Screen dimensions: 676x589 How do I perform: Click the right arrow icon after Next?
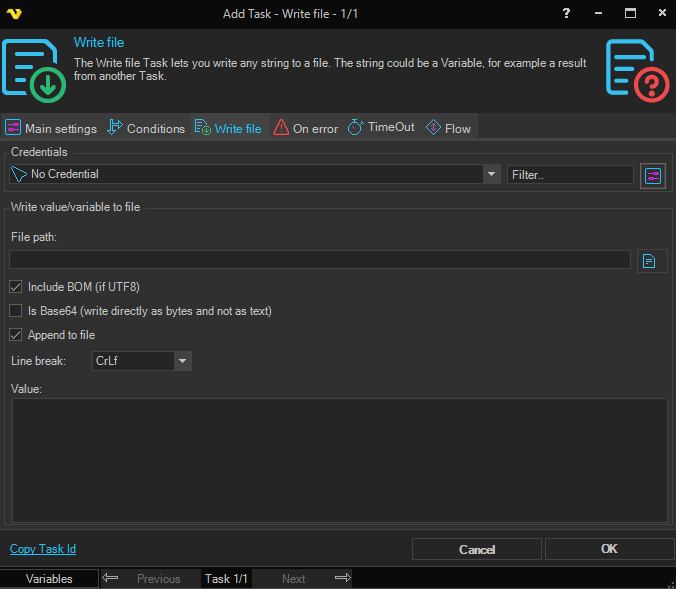pyautogui.click(x=342, y=578)
